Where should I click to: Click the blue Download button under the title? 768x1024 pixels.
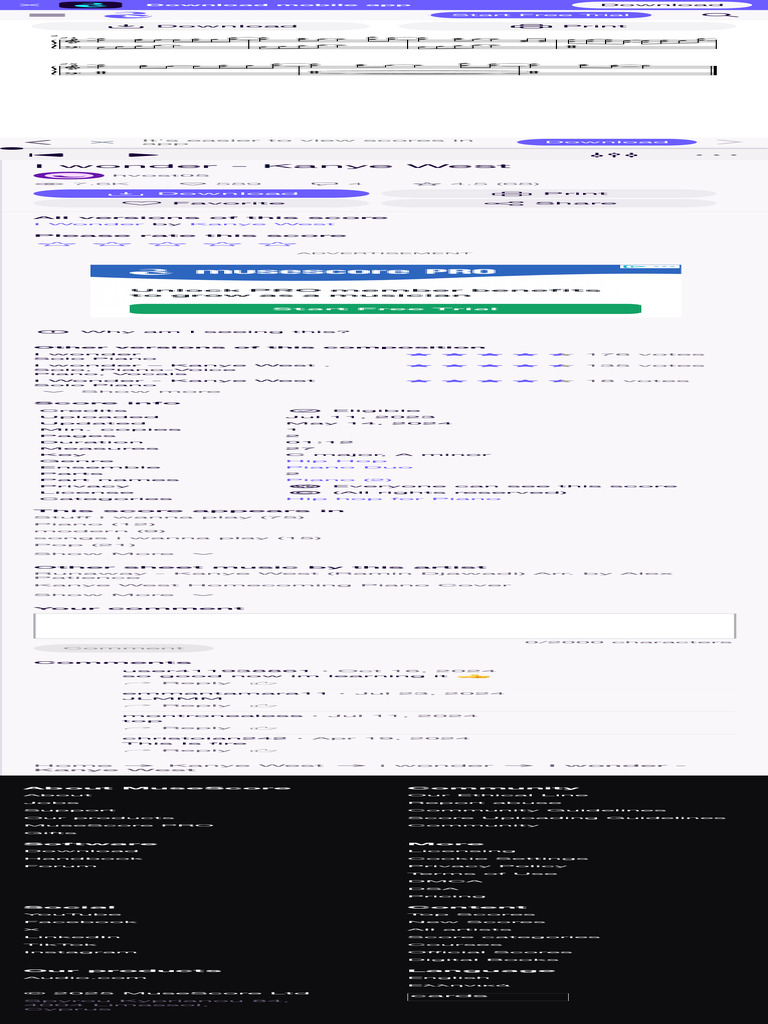coord(201,193)
